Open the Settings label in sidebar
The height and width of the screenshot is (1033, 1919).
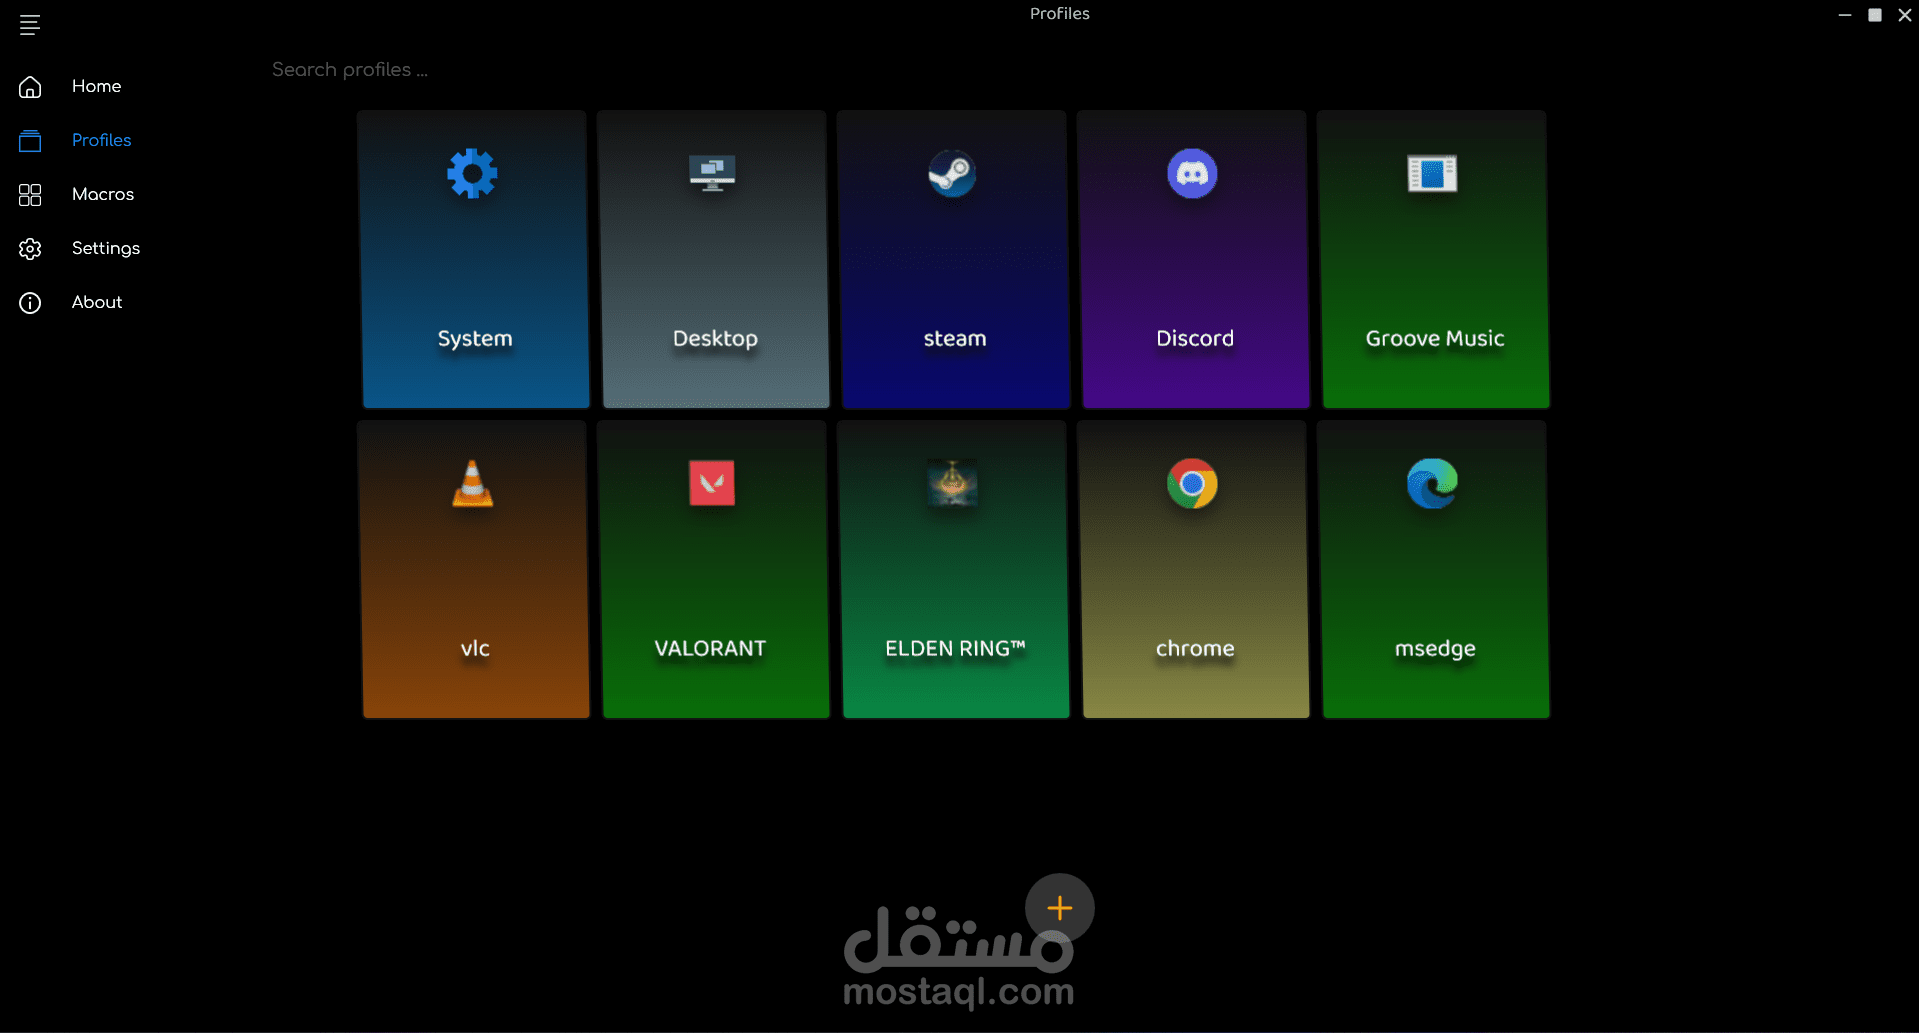click(x=106, y=248)
